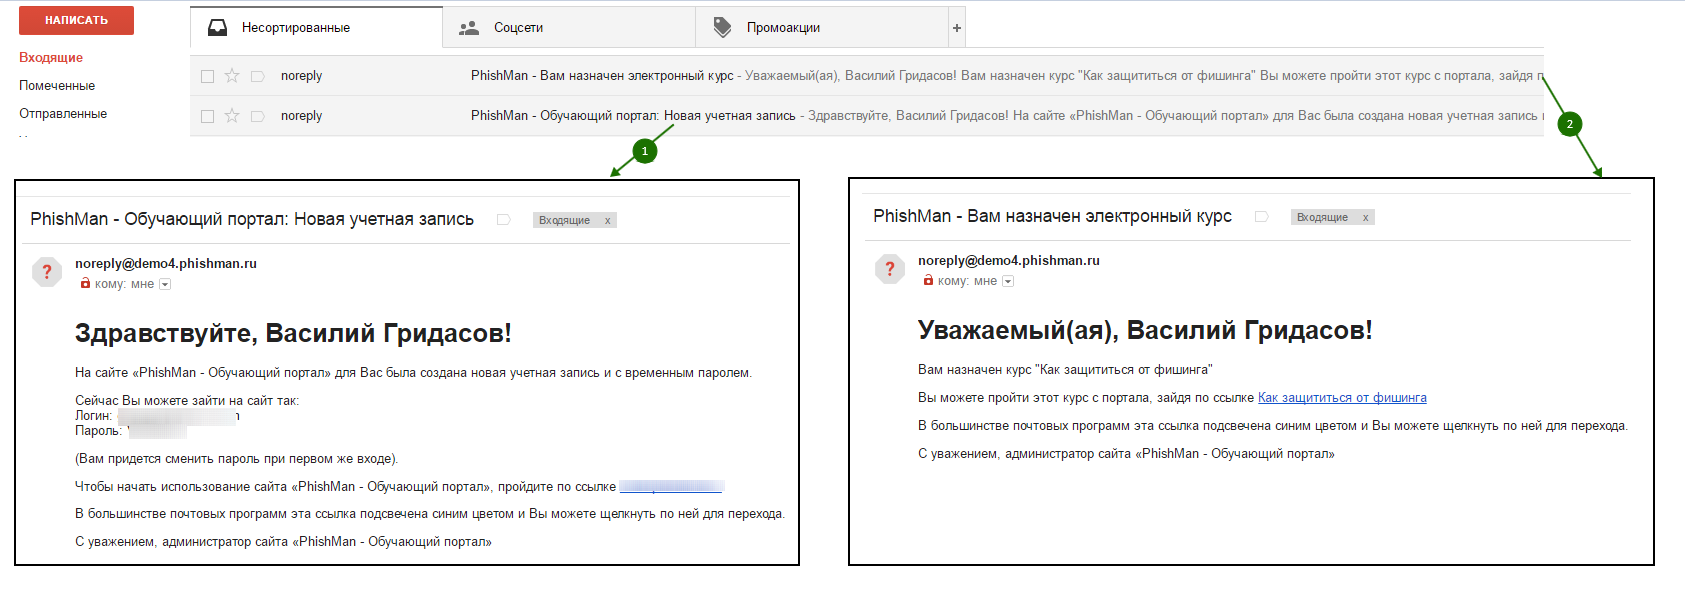The width and height of the screenshot is (1685, 591).
Task: Click sender avatar in 'Вам назначен электронный курс' email
Action: tap(890, 269)
